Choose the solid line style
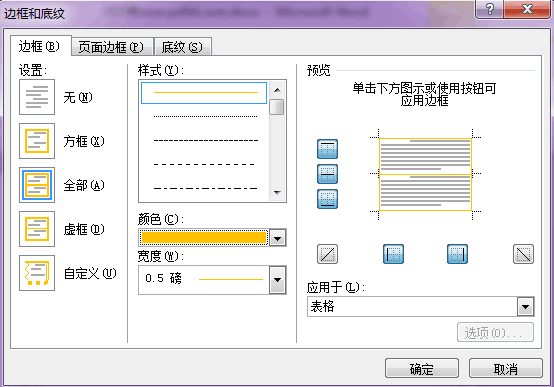 204,93
